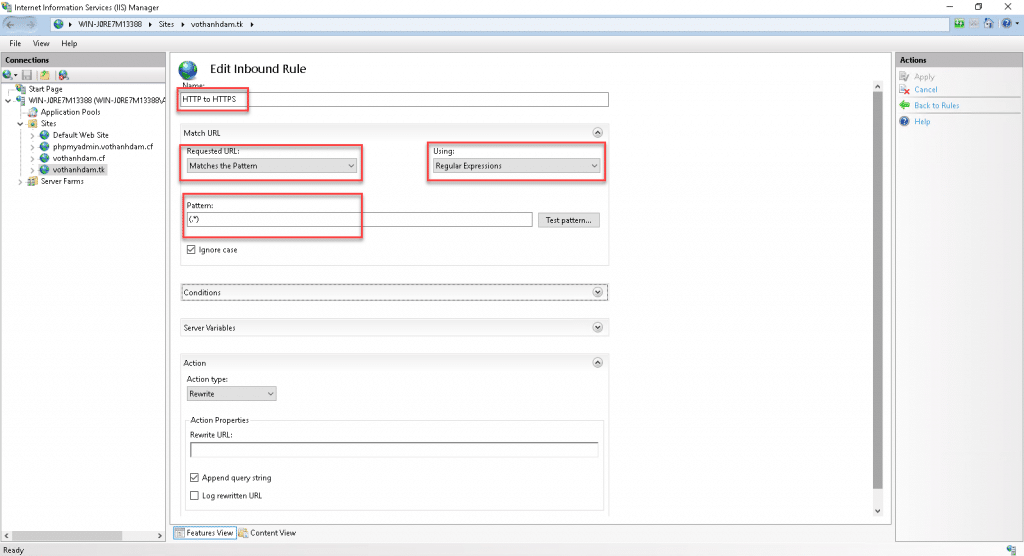
Task: Click the green Back to Rules arrow icon
Action: click(904, 105)
